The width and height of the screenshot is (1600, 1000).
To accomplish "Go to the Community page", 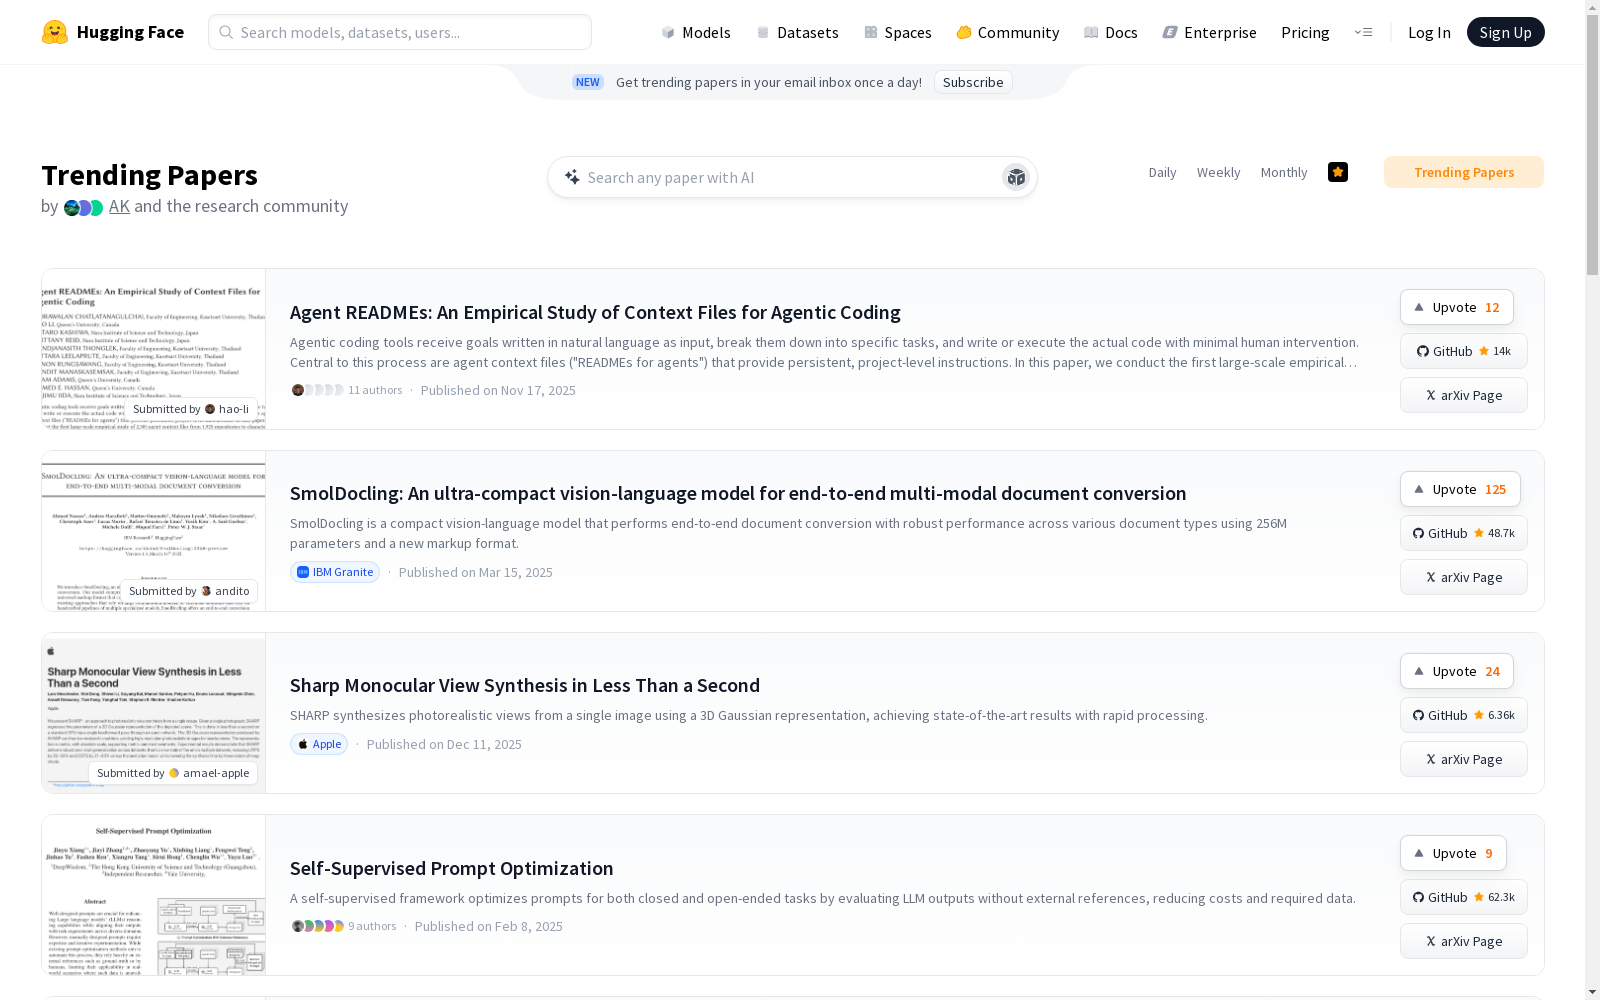I will [1007, 32].
